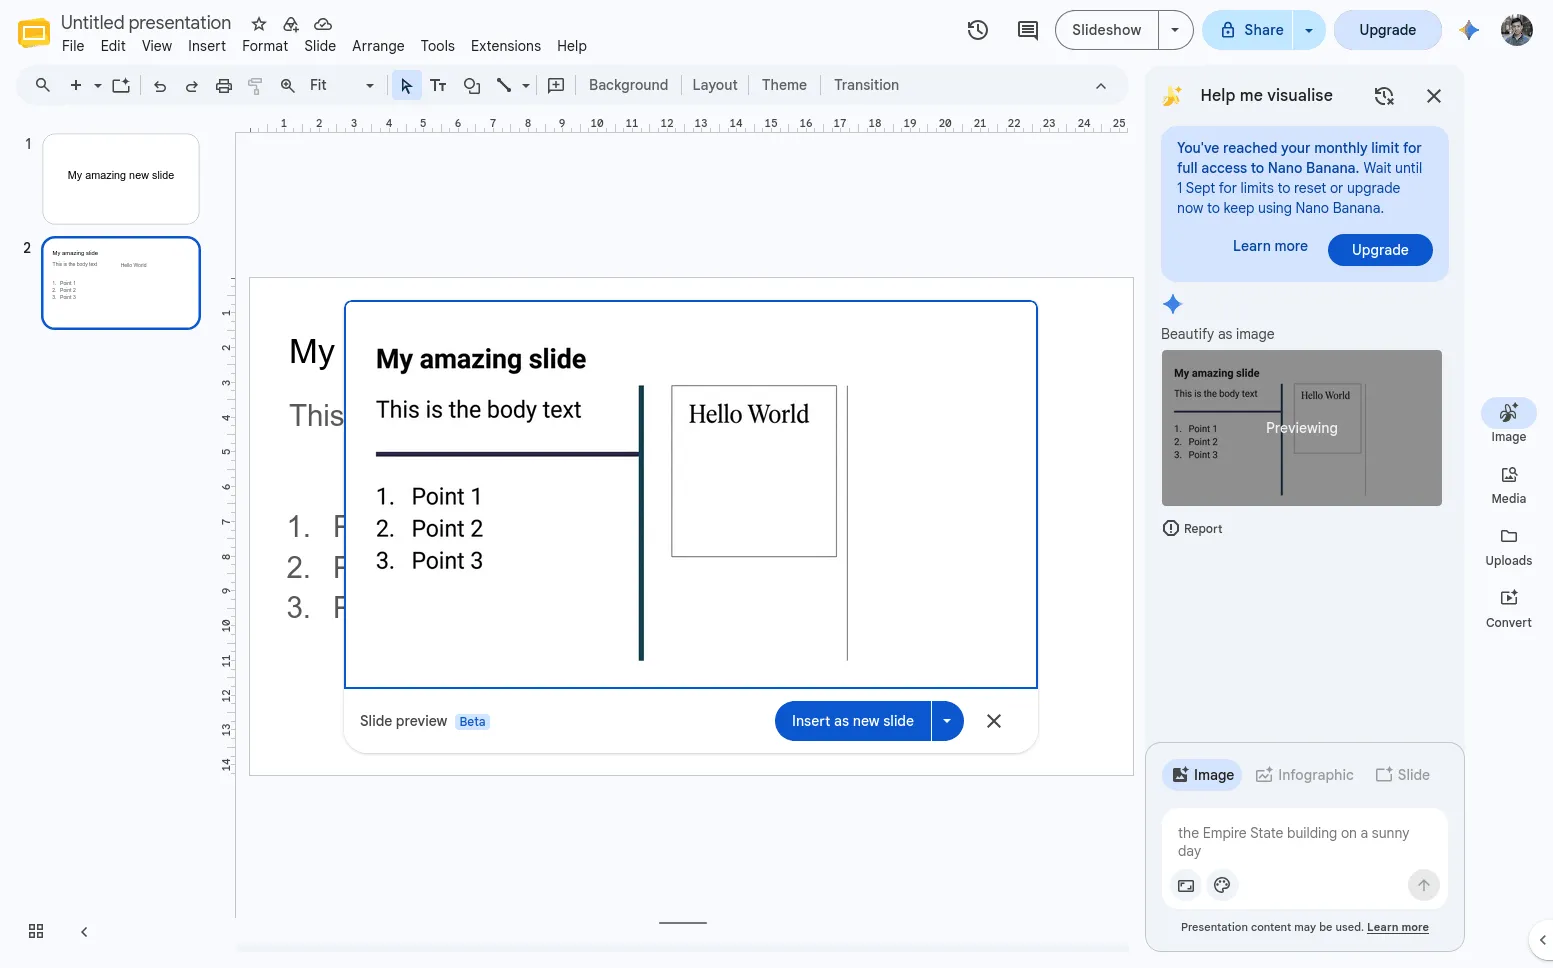
Task: Open the line tool dropdown arrow
Action: [x=526, y=86]
